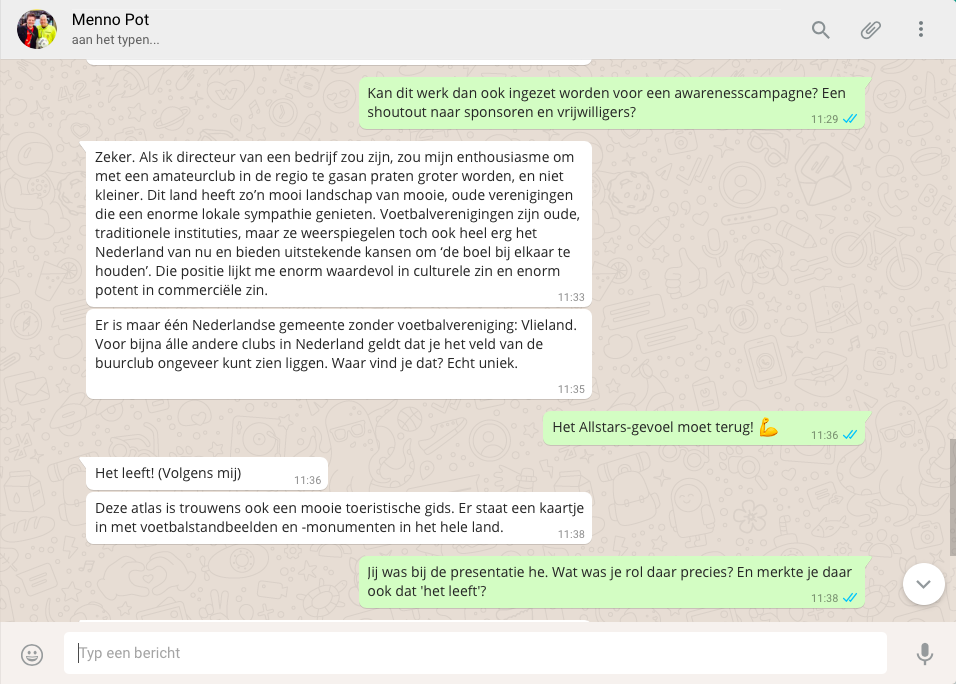
Task: Open the emoji picker smiley icon
Action: tap(32, 655)
